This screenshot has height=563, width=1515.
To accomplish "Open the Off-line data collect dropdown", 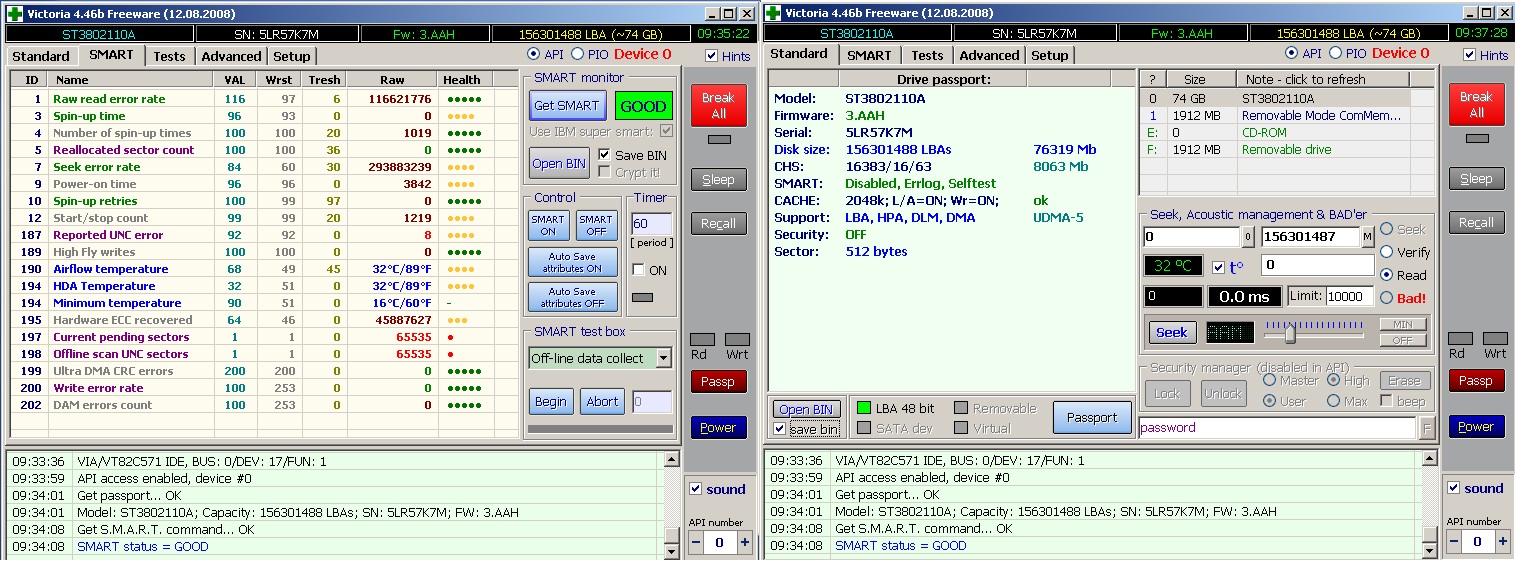I will tap(664, 358).
